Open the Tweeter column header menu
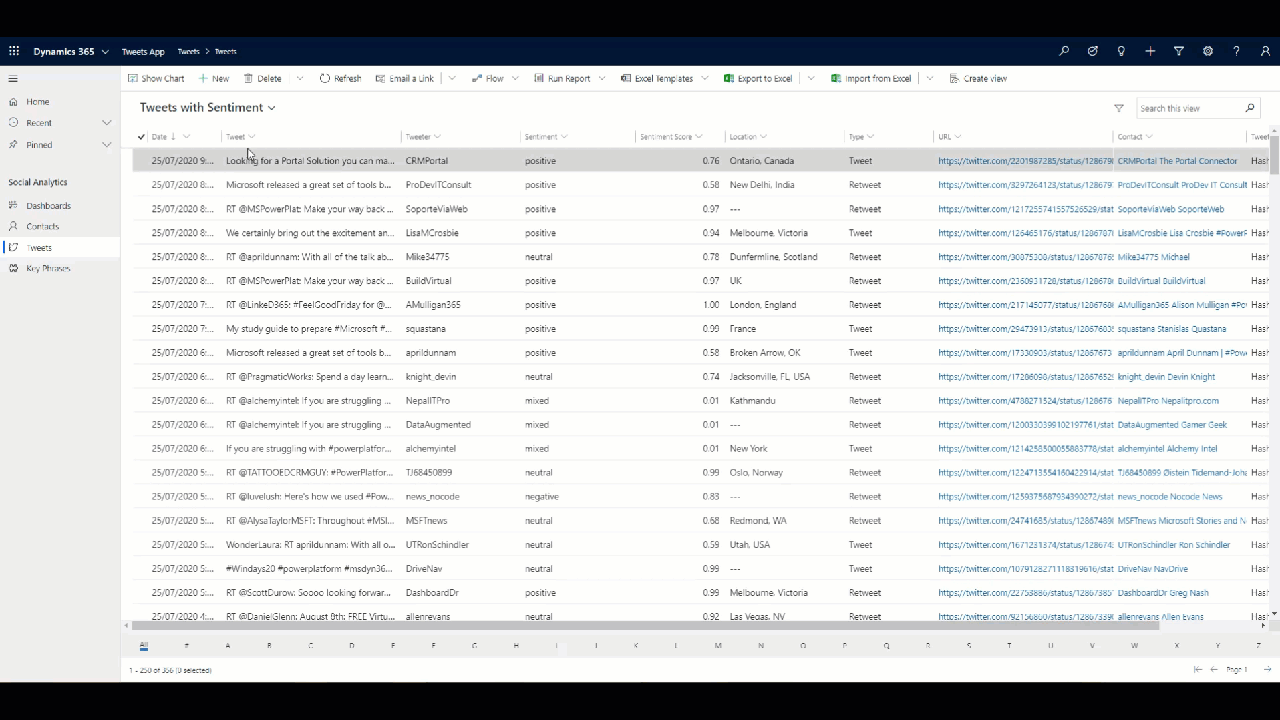Viewport: 1280px width, 720px height. tap(423, 136)
